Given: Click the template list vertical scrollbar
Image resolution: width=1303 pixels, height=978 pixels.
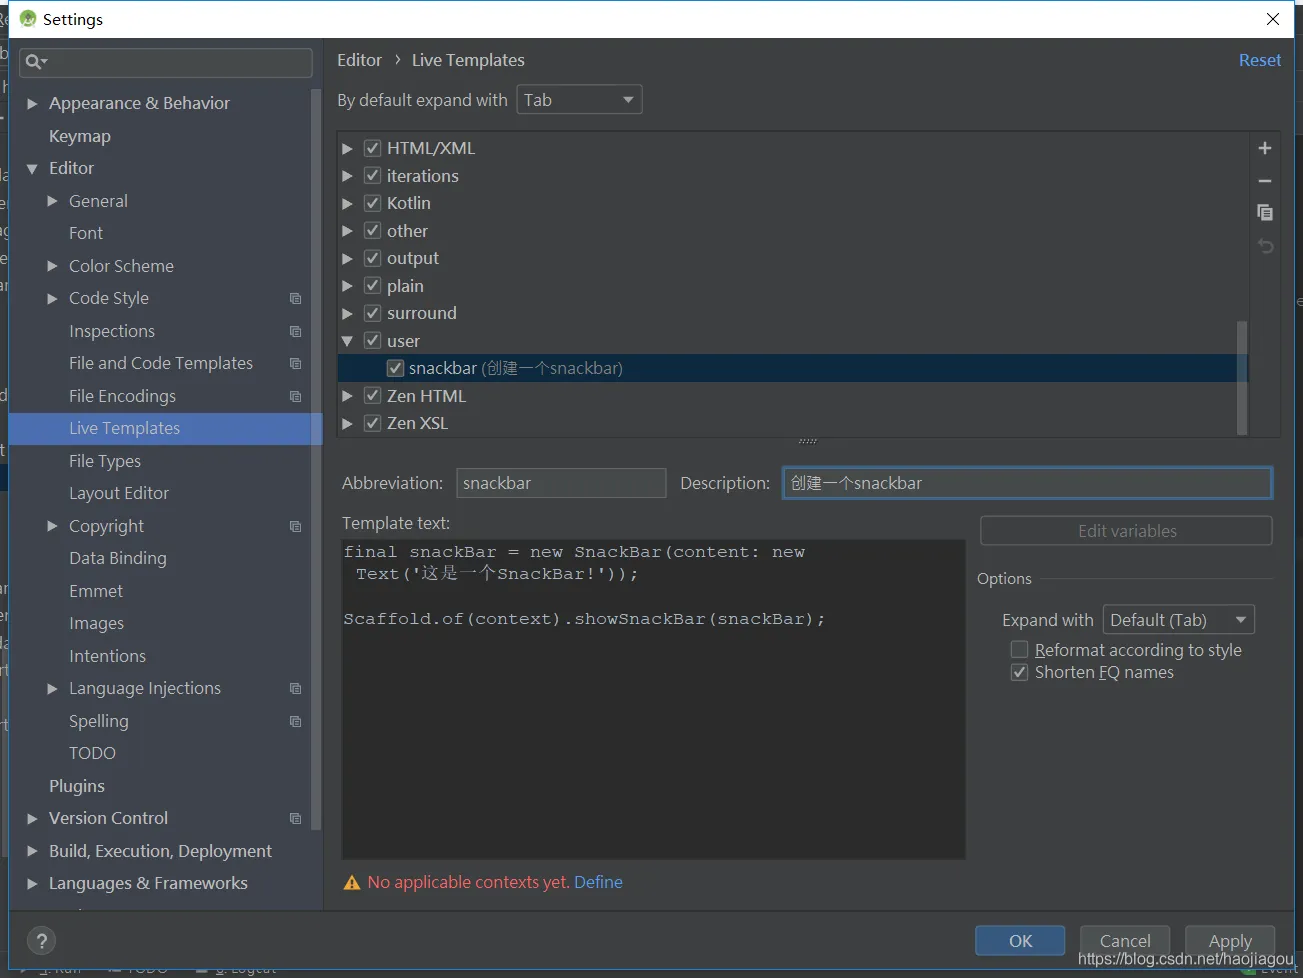Looking at the screenshot, I should point(1242,378).
